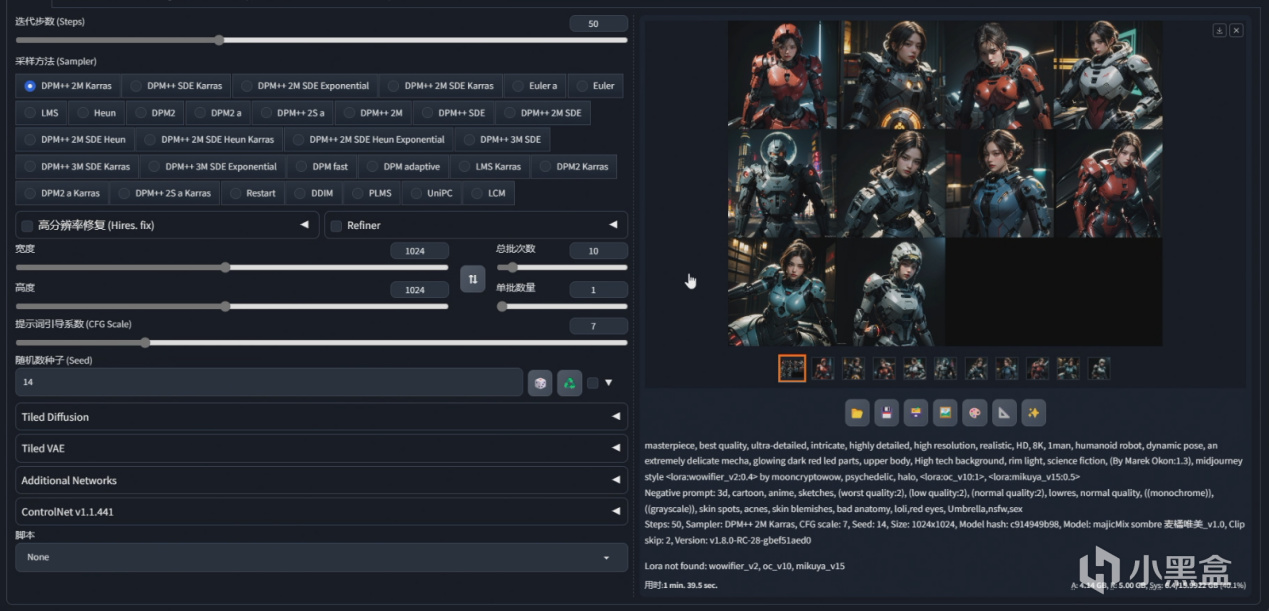Expand the Hires. fix section arrow

[x=304, y=225]
